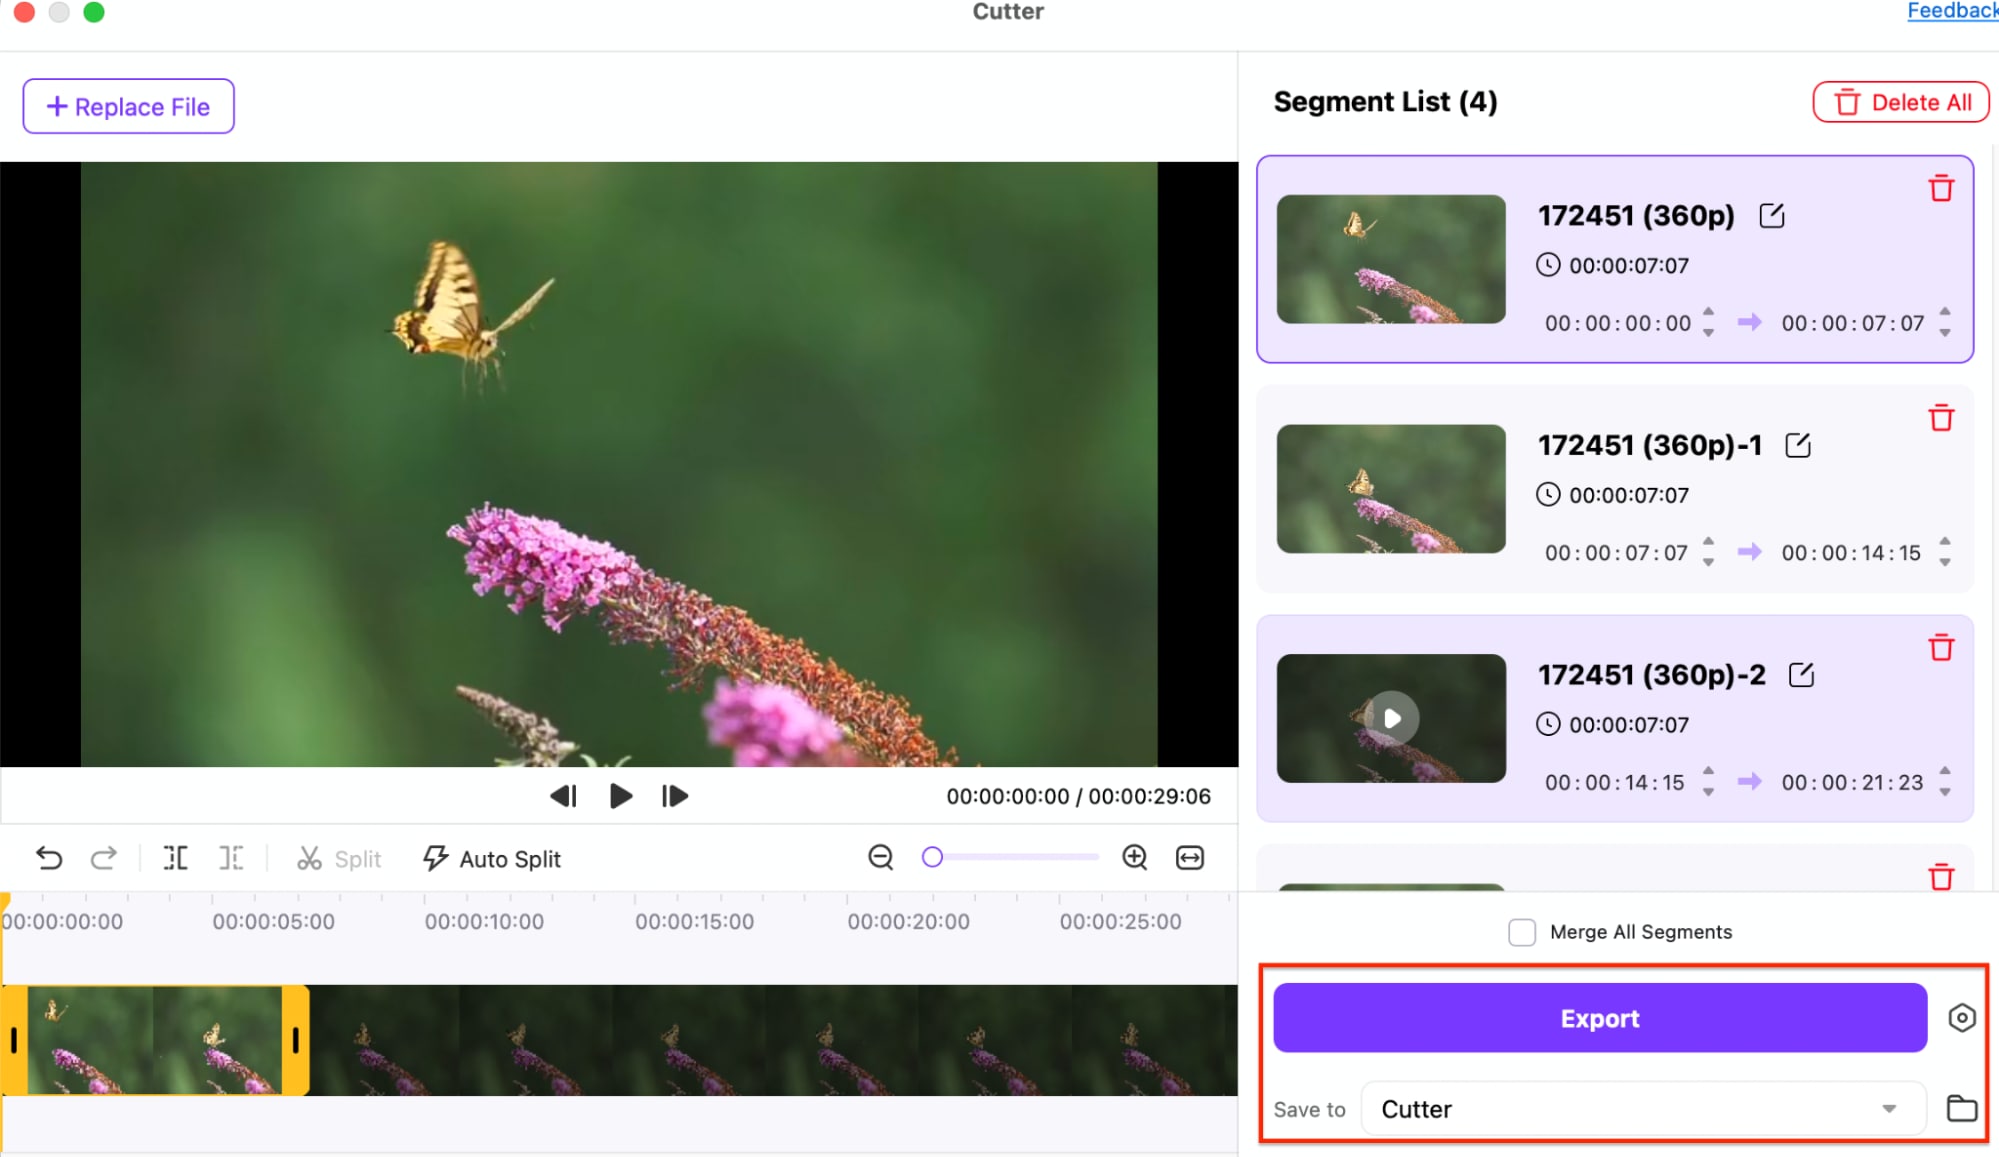
Task: Open the output folder icon
Action: point(1961,1108)
